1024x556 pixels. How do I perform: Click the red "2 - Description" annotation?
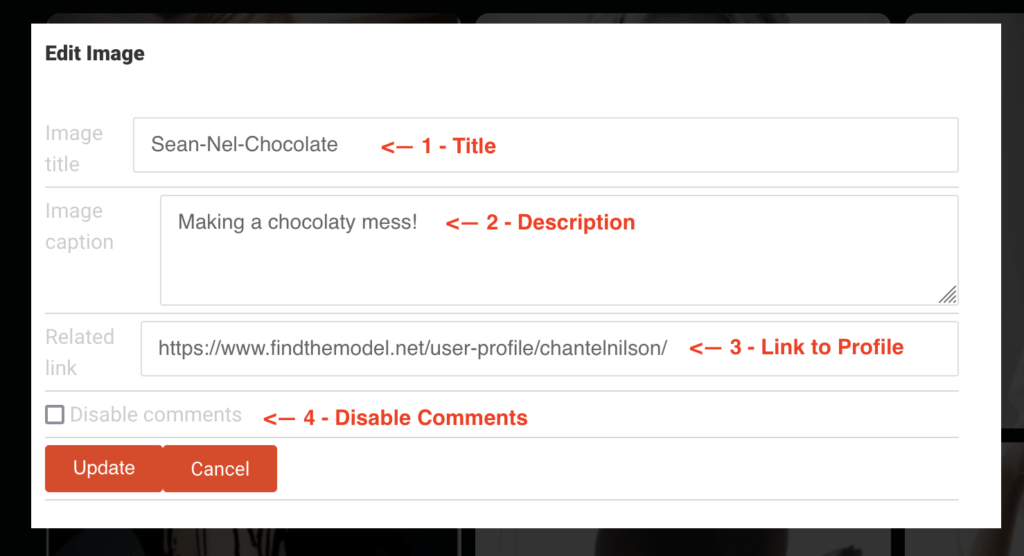(x=540, y=222)
